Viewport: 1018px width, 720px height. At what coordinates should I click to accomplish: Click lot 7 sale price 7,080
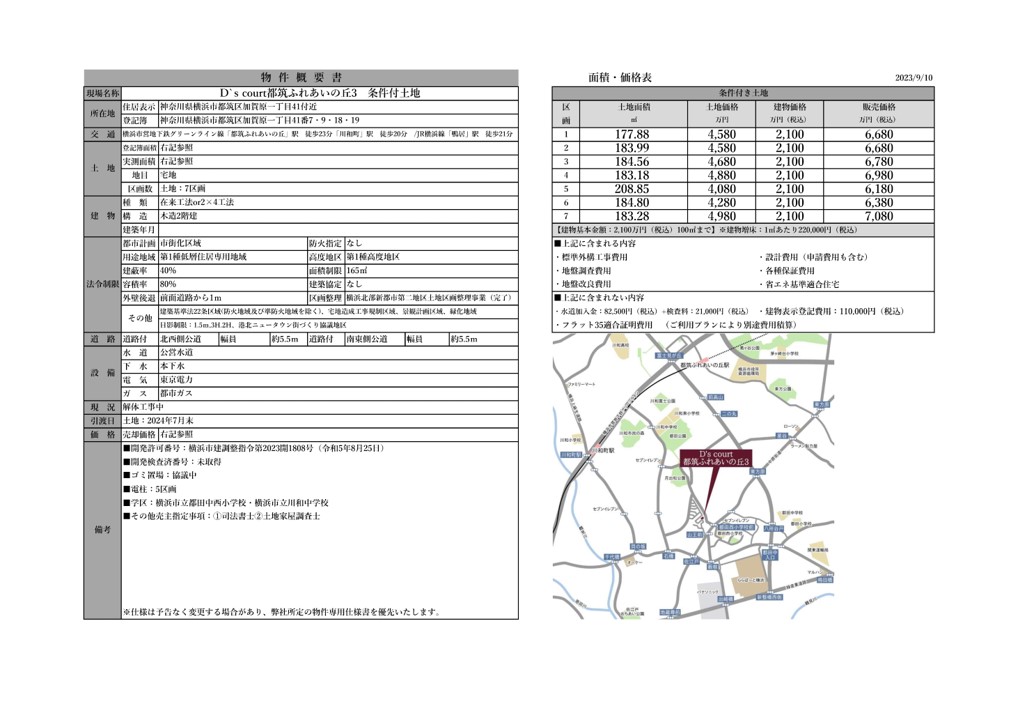(x=877, y=216)
